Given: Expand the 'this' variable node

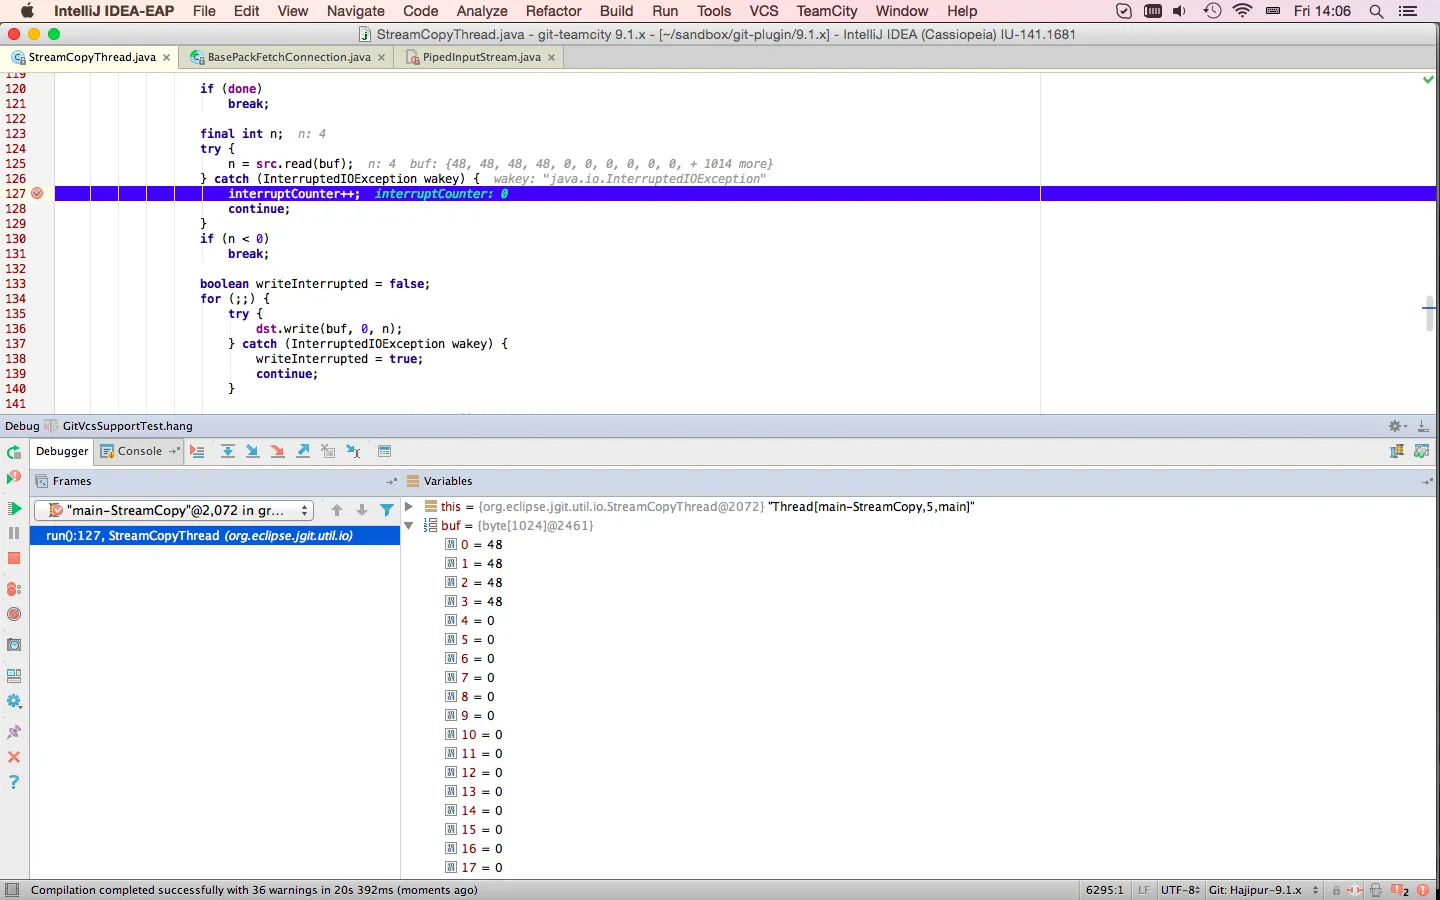Looking at the screenshot, I should 409,507.
